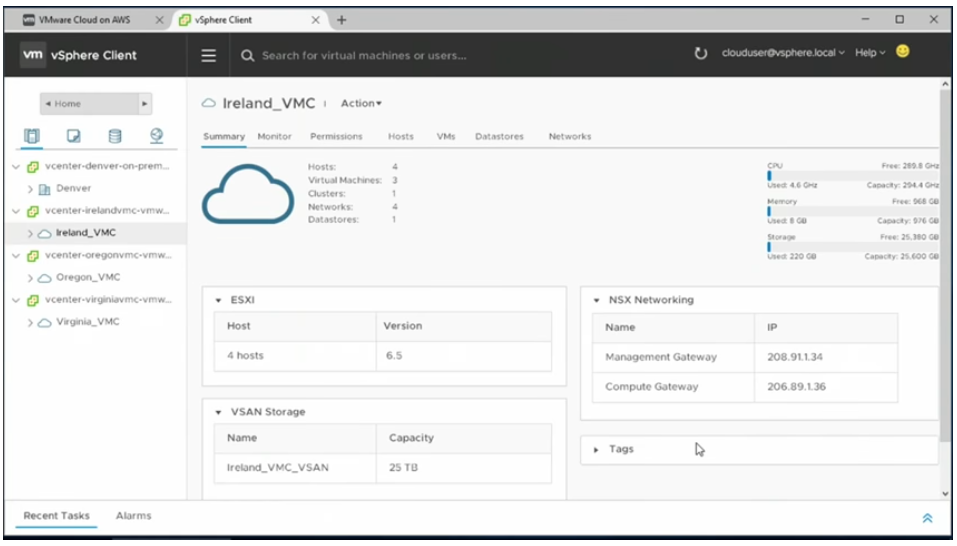The image size is (957, 546).
Task: Click the small cloud icon beside Ireland_VMC title
Action: pos(209,103)
